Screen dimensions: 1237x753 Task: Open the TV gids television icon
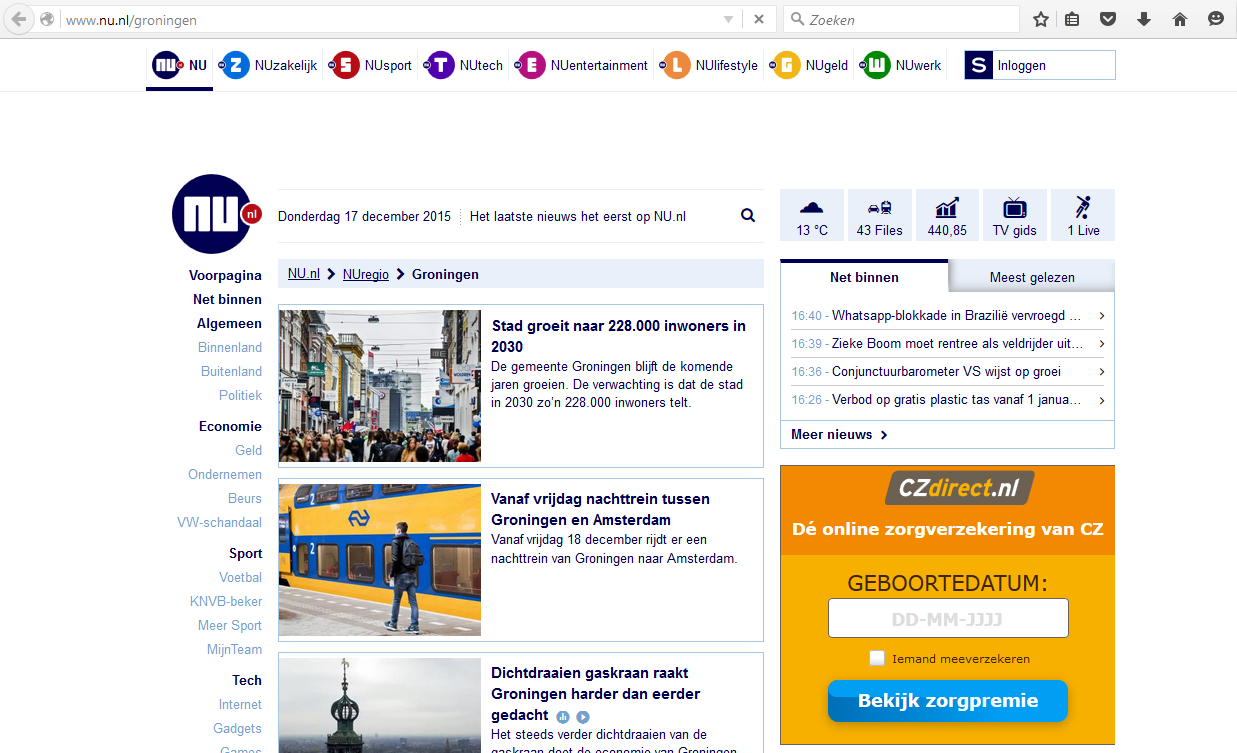pos(1014,214)
